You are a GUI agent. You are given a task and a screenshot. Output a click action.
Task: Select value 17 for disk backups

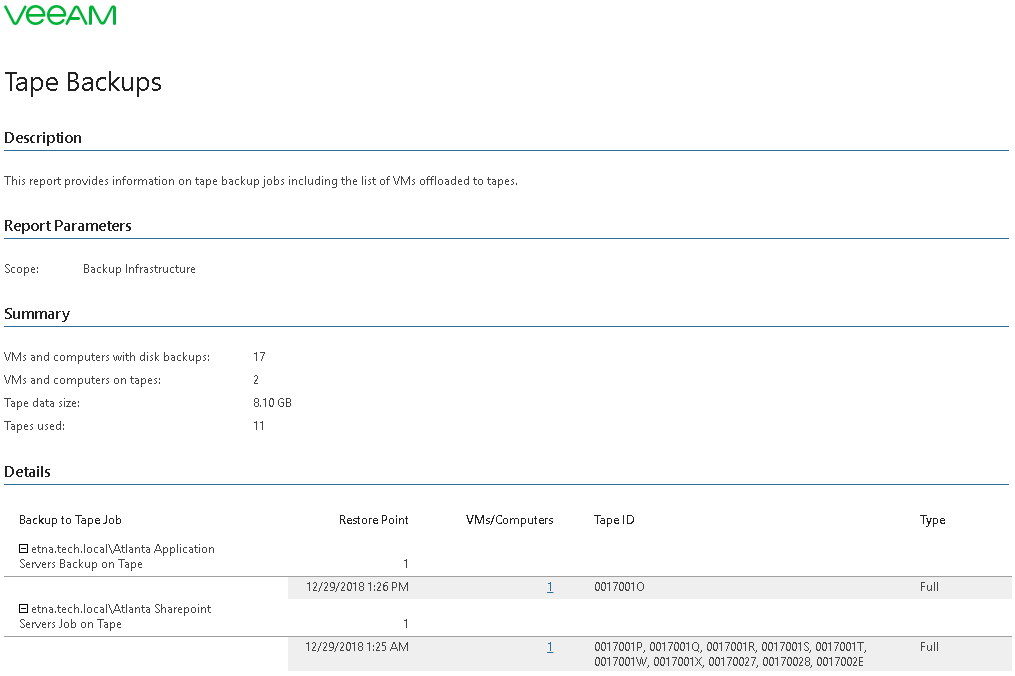click(x=259, y=357)
